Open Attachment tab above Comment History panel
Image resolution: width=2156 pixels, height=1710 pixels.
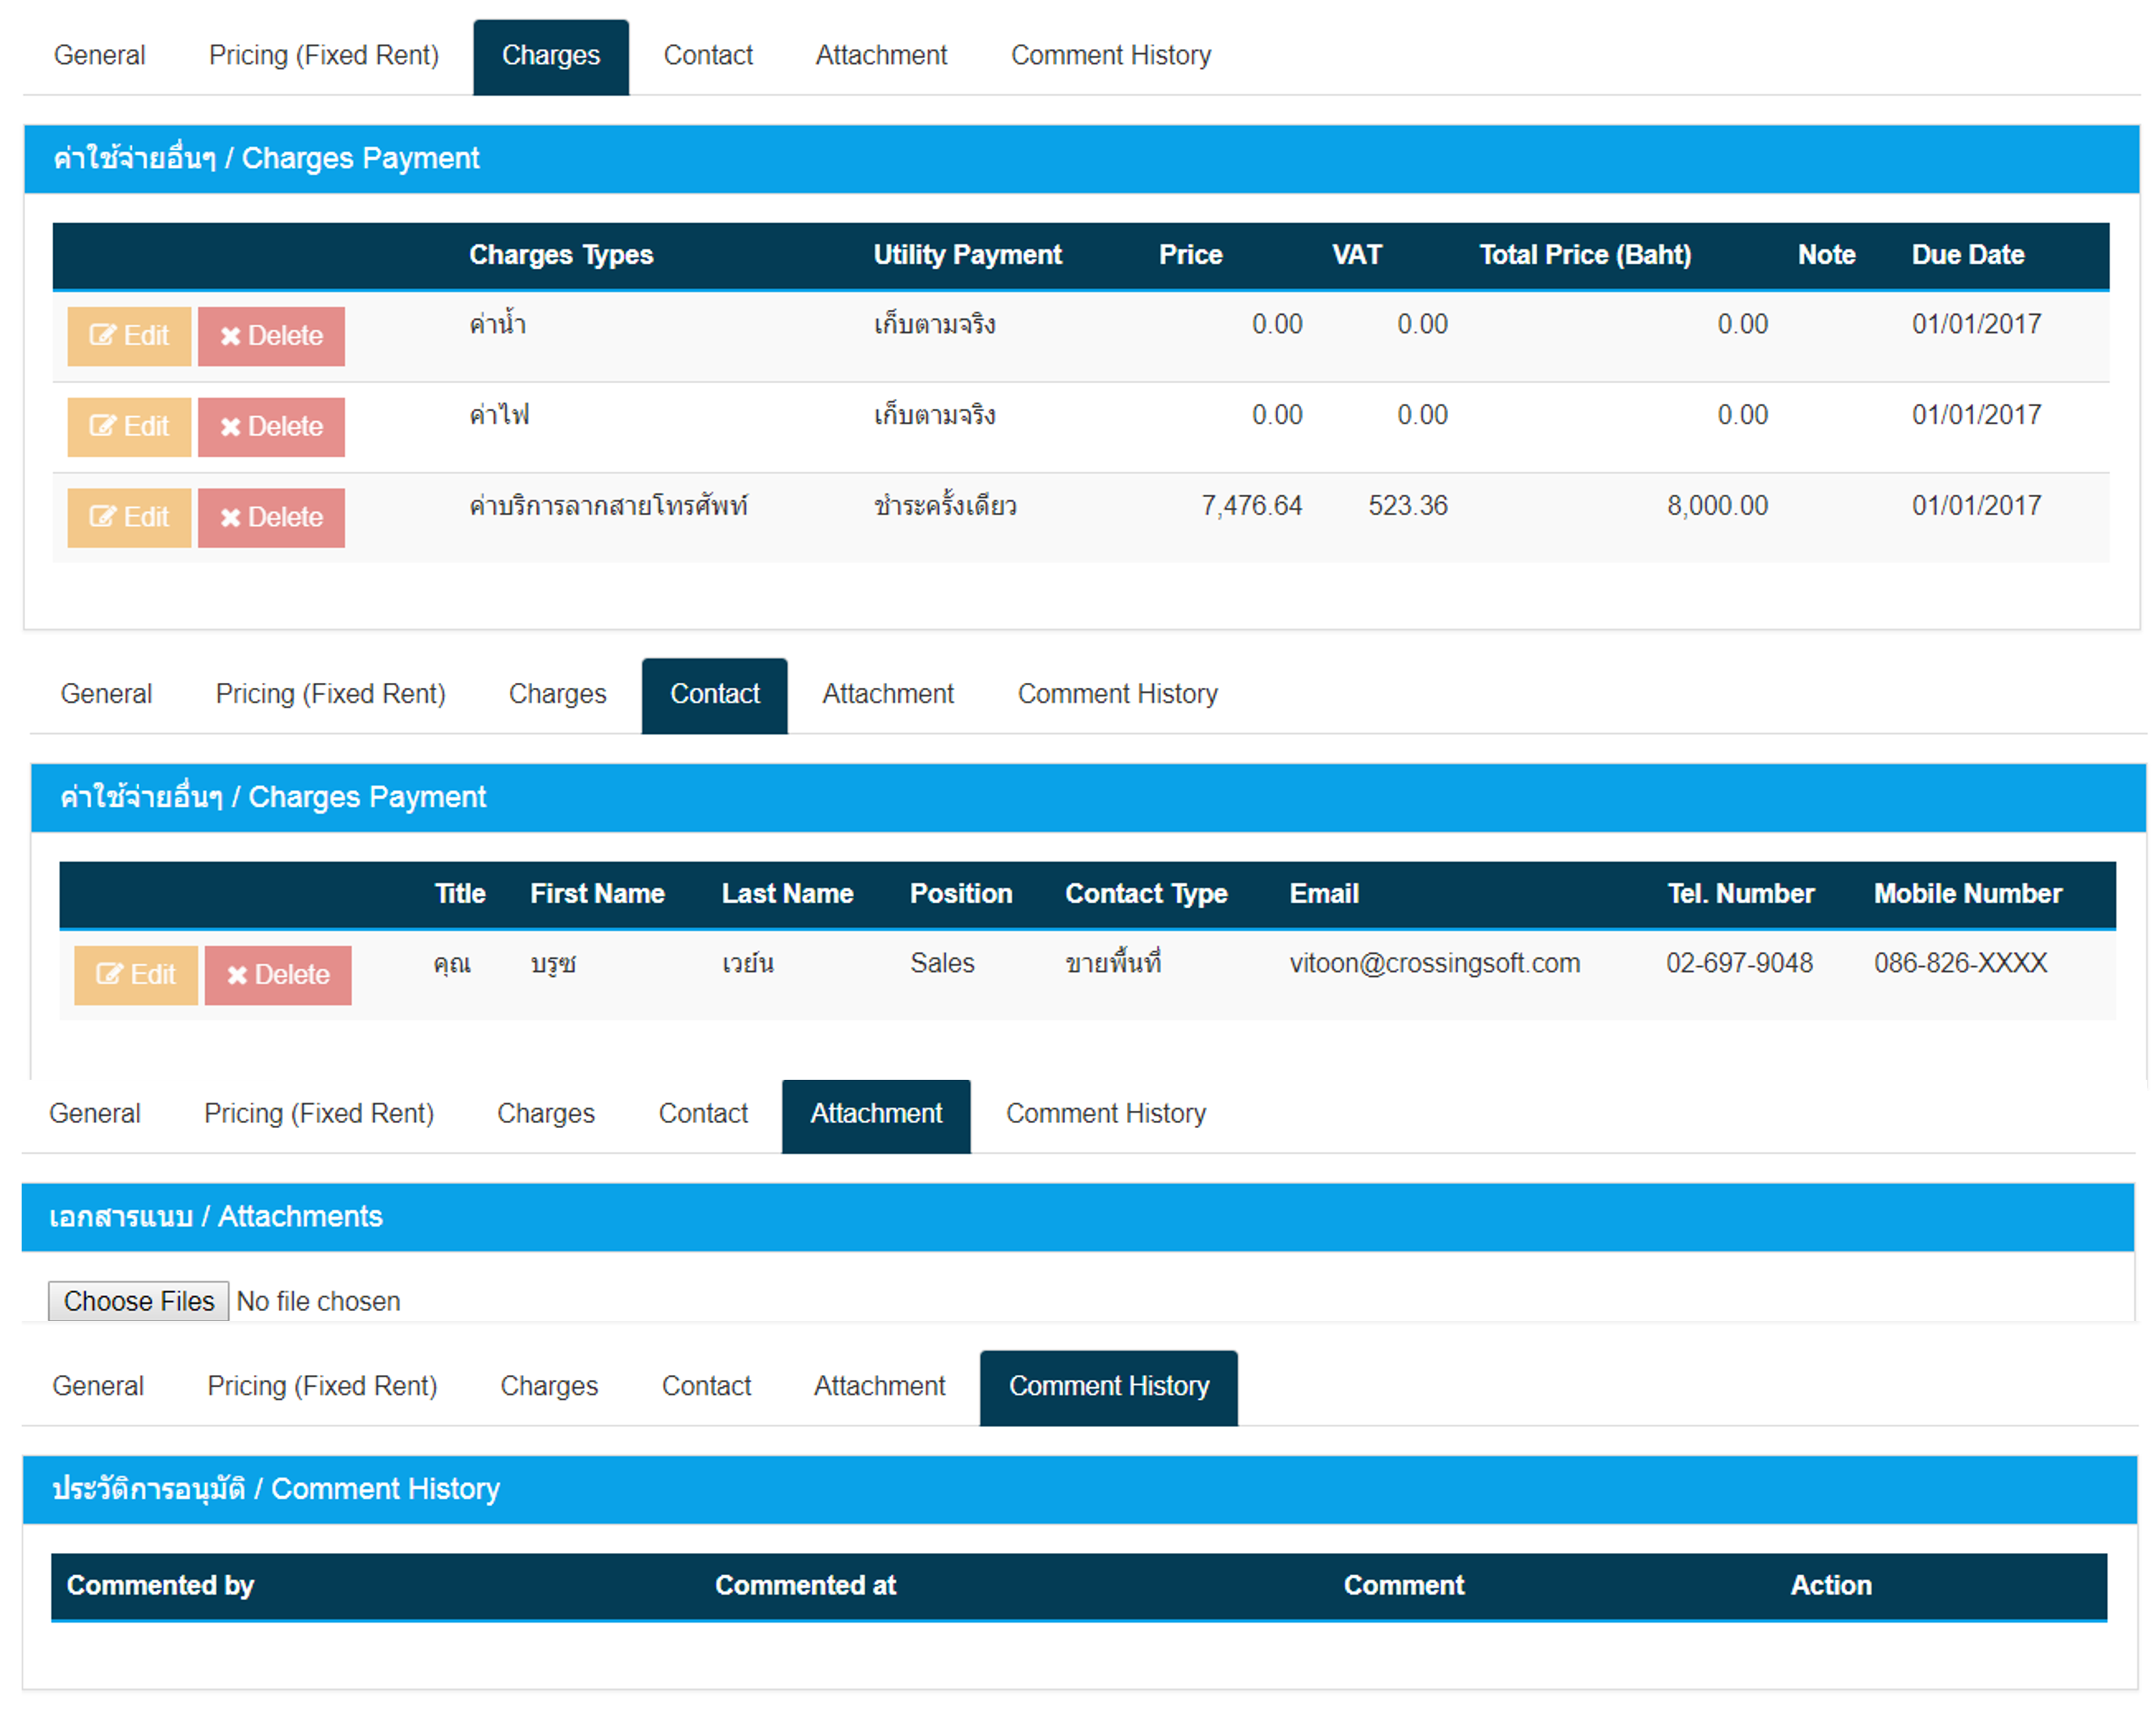pos(879,1387)
